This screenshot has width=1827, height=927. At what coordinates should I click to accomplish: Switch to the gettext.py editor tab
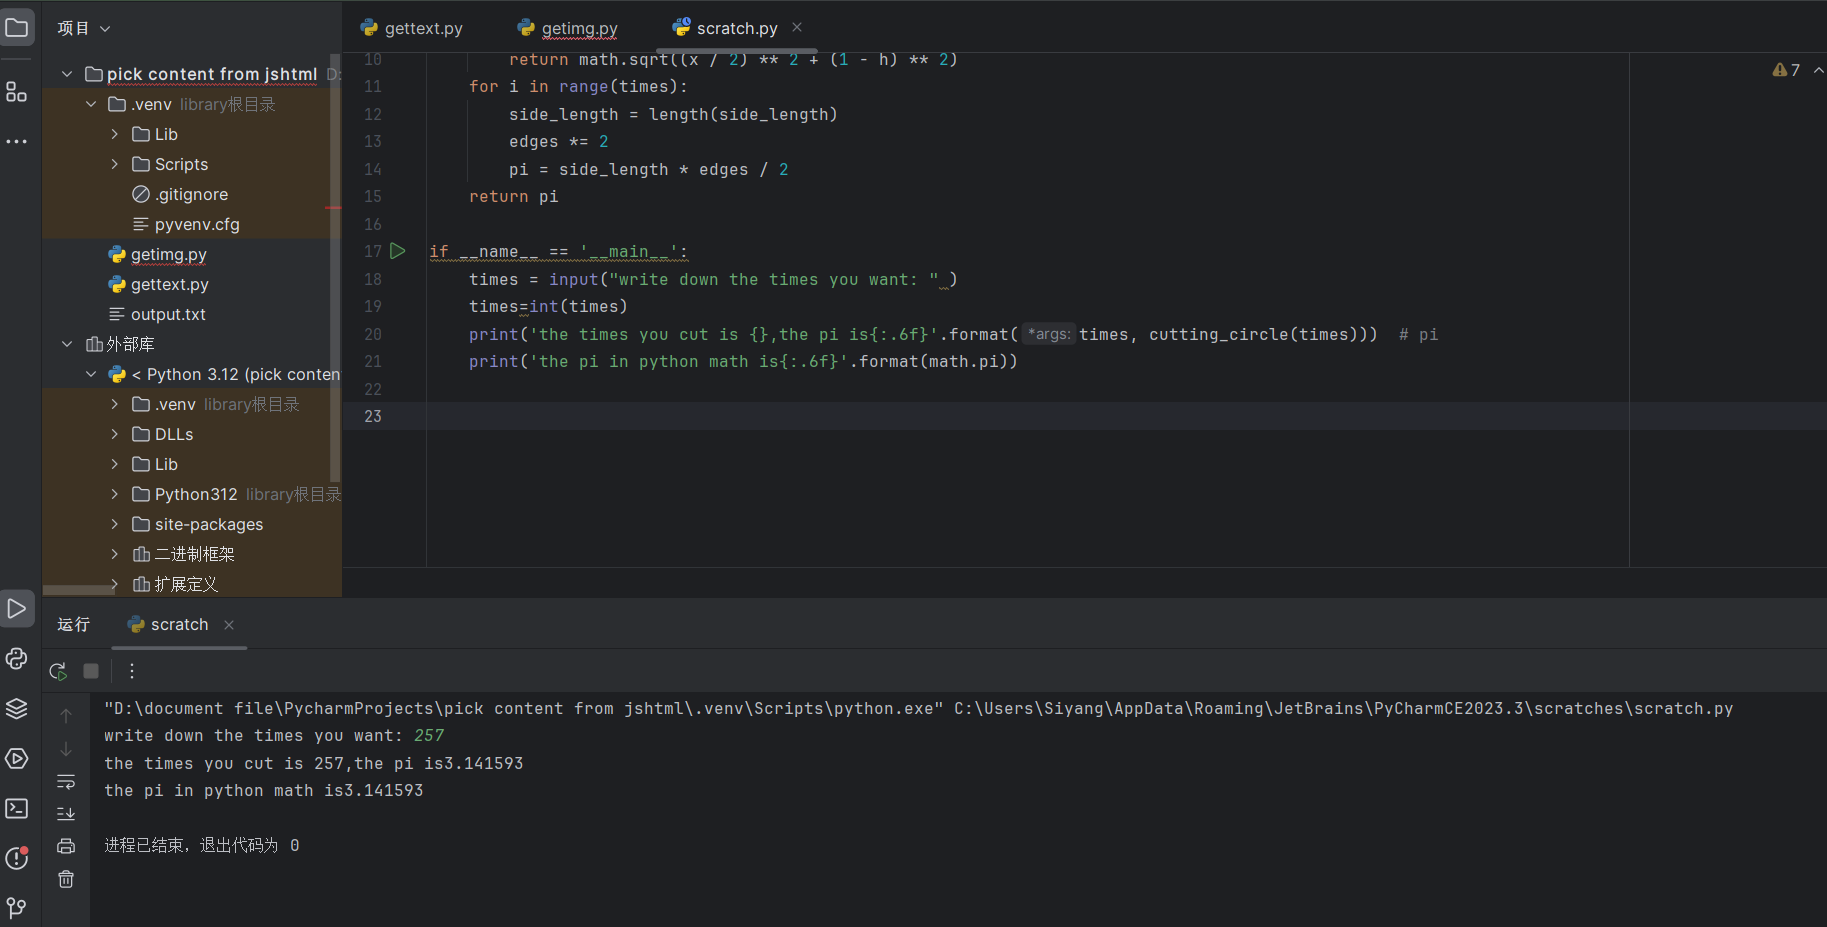(412, 28)
